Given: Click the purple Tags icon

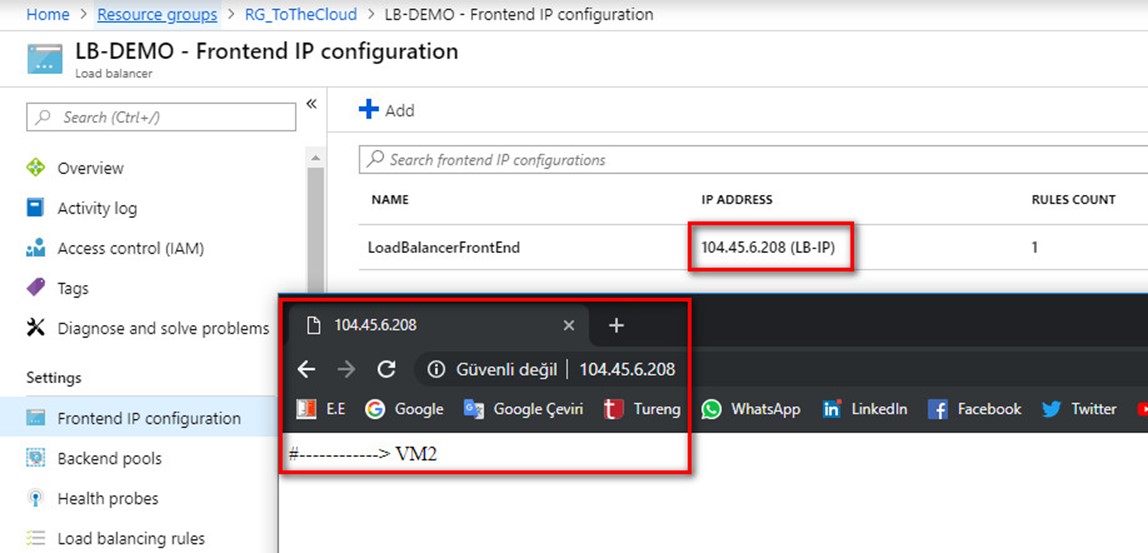Looking at the screenshot, I should (x=35, y=288).
